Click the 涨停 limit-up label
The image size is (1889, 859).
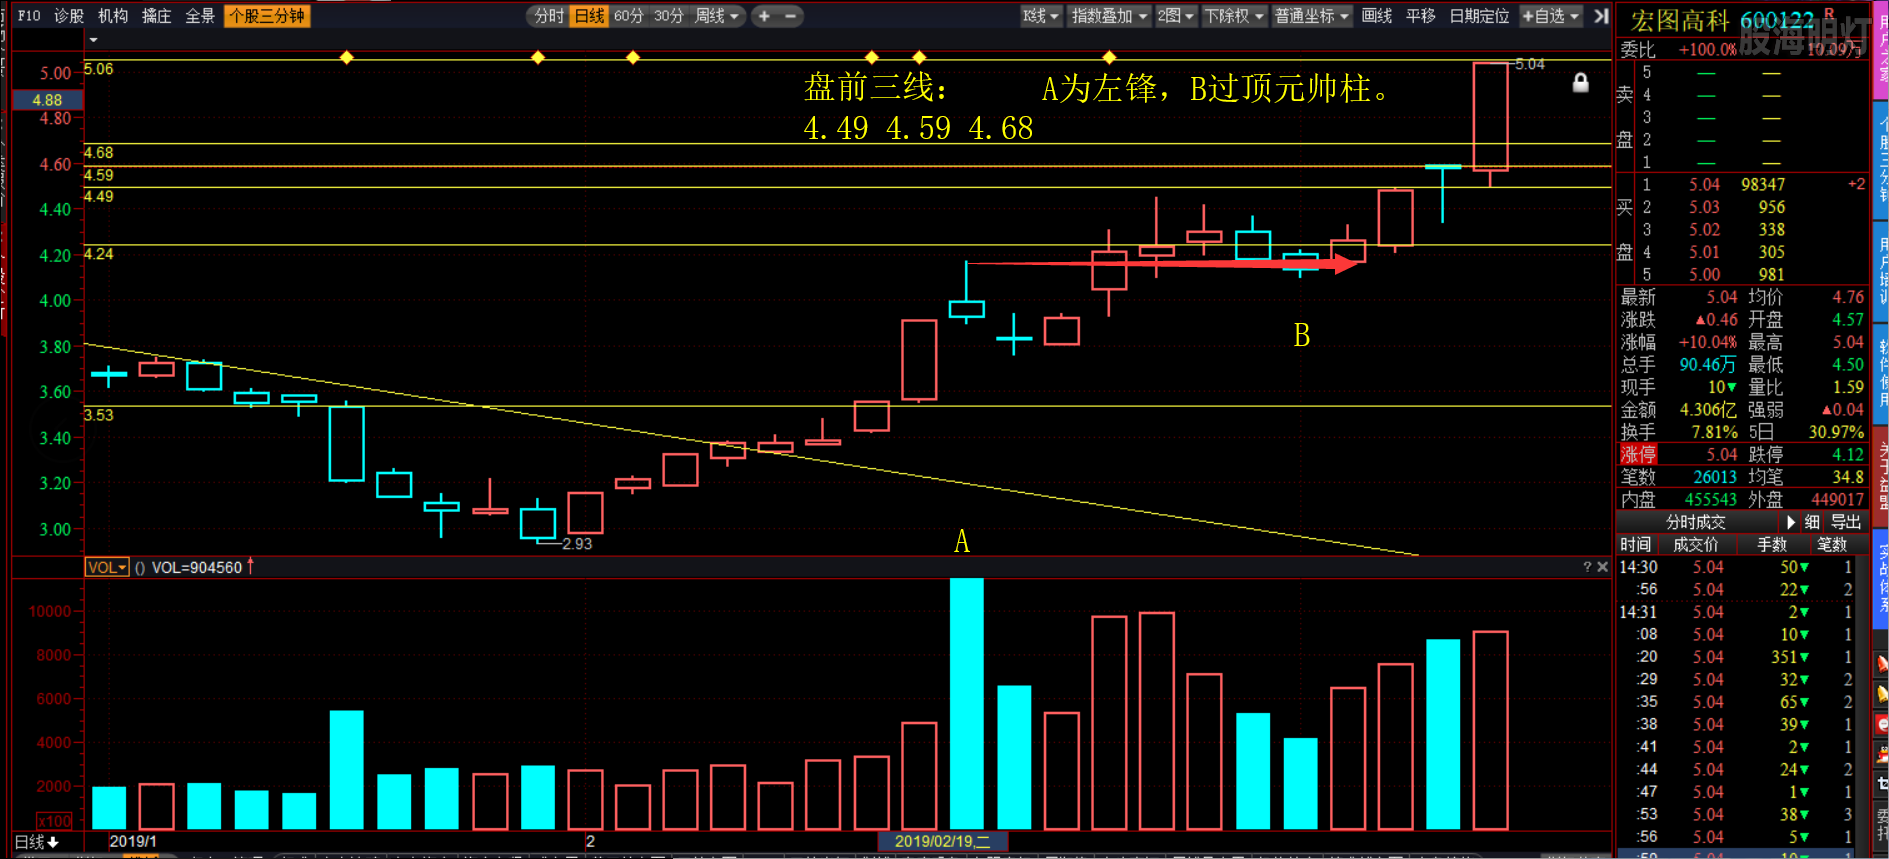pos(1638,455)
